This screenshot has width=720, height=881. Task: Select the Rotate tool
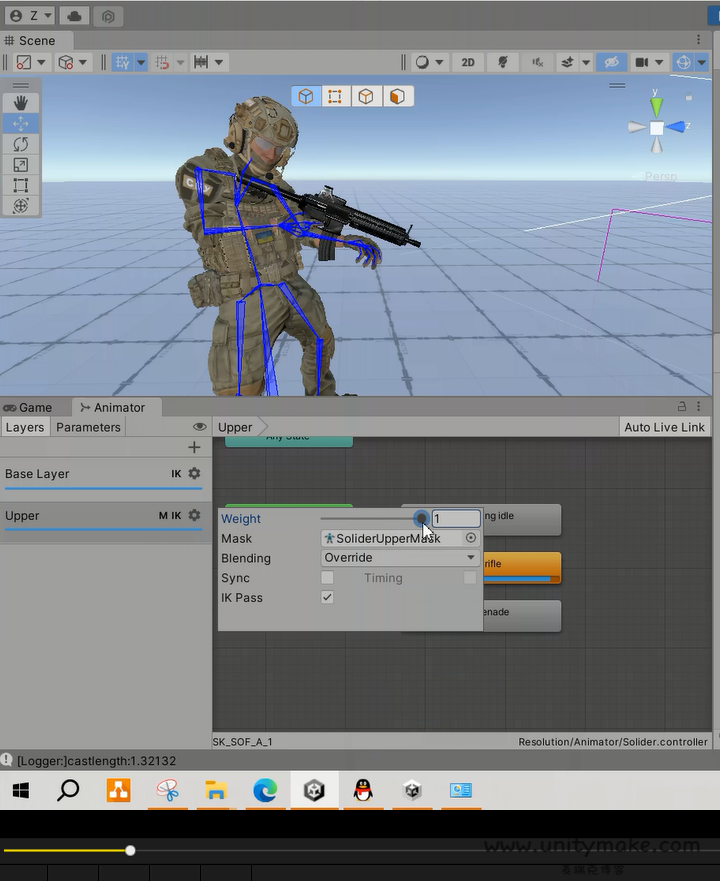(20, 144)
